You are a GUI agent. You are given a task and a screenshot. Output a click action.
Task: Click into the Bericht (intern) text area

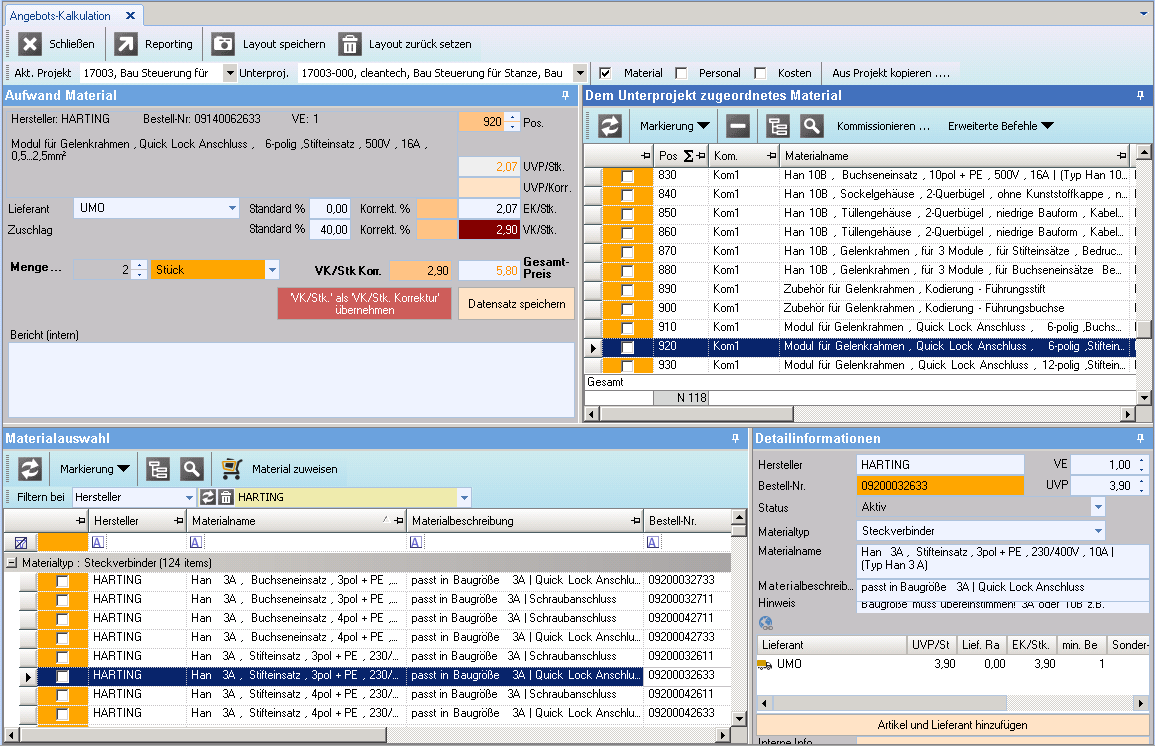(291, 378)
